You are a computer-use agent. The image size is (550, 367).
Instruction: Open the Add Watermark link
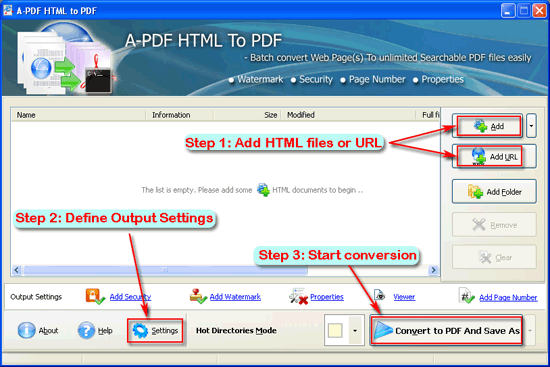(x=235, y=297)
